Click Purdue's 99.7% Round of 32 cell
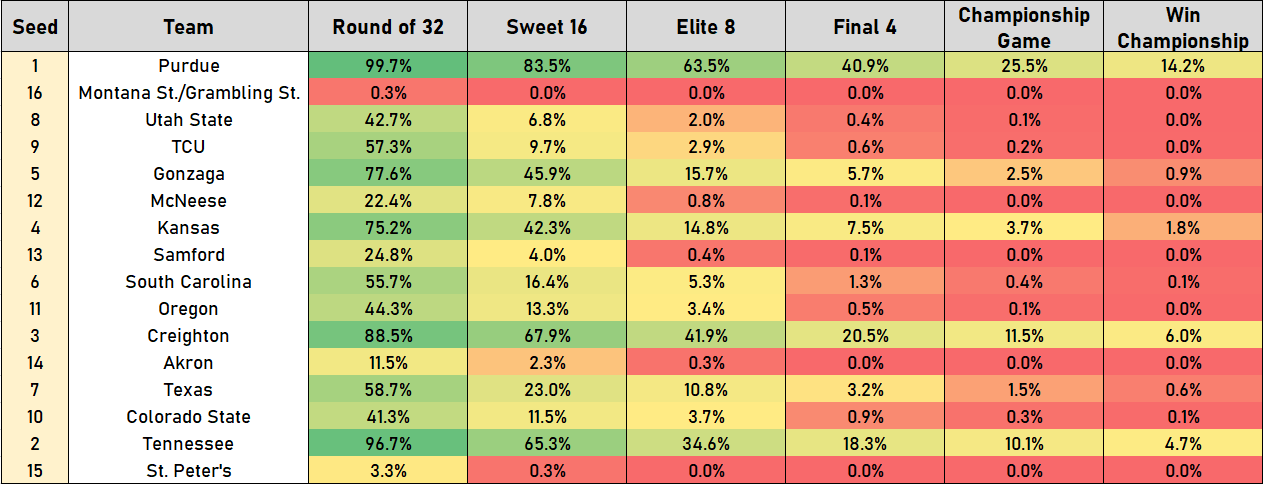This screenshot has width=1264, height=484. click(x=387, y=66)
